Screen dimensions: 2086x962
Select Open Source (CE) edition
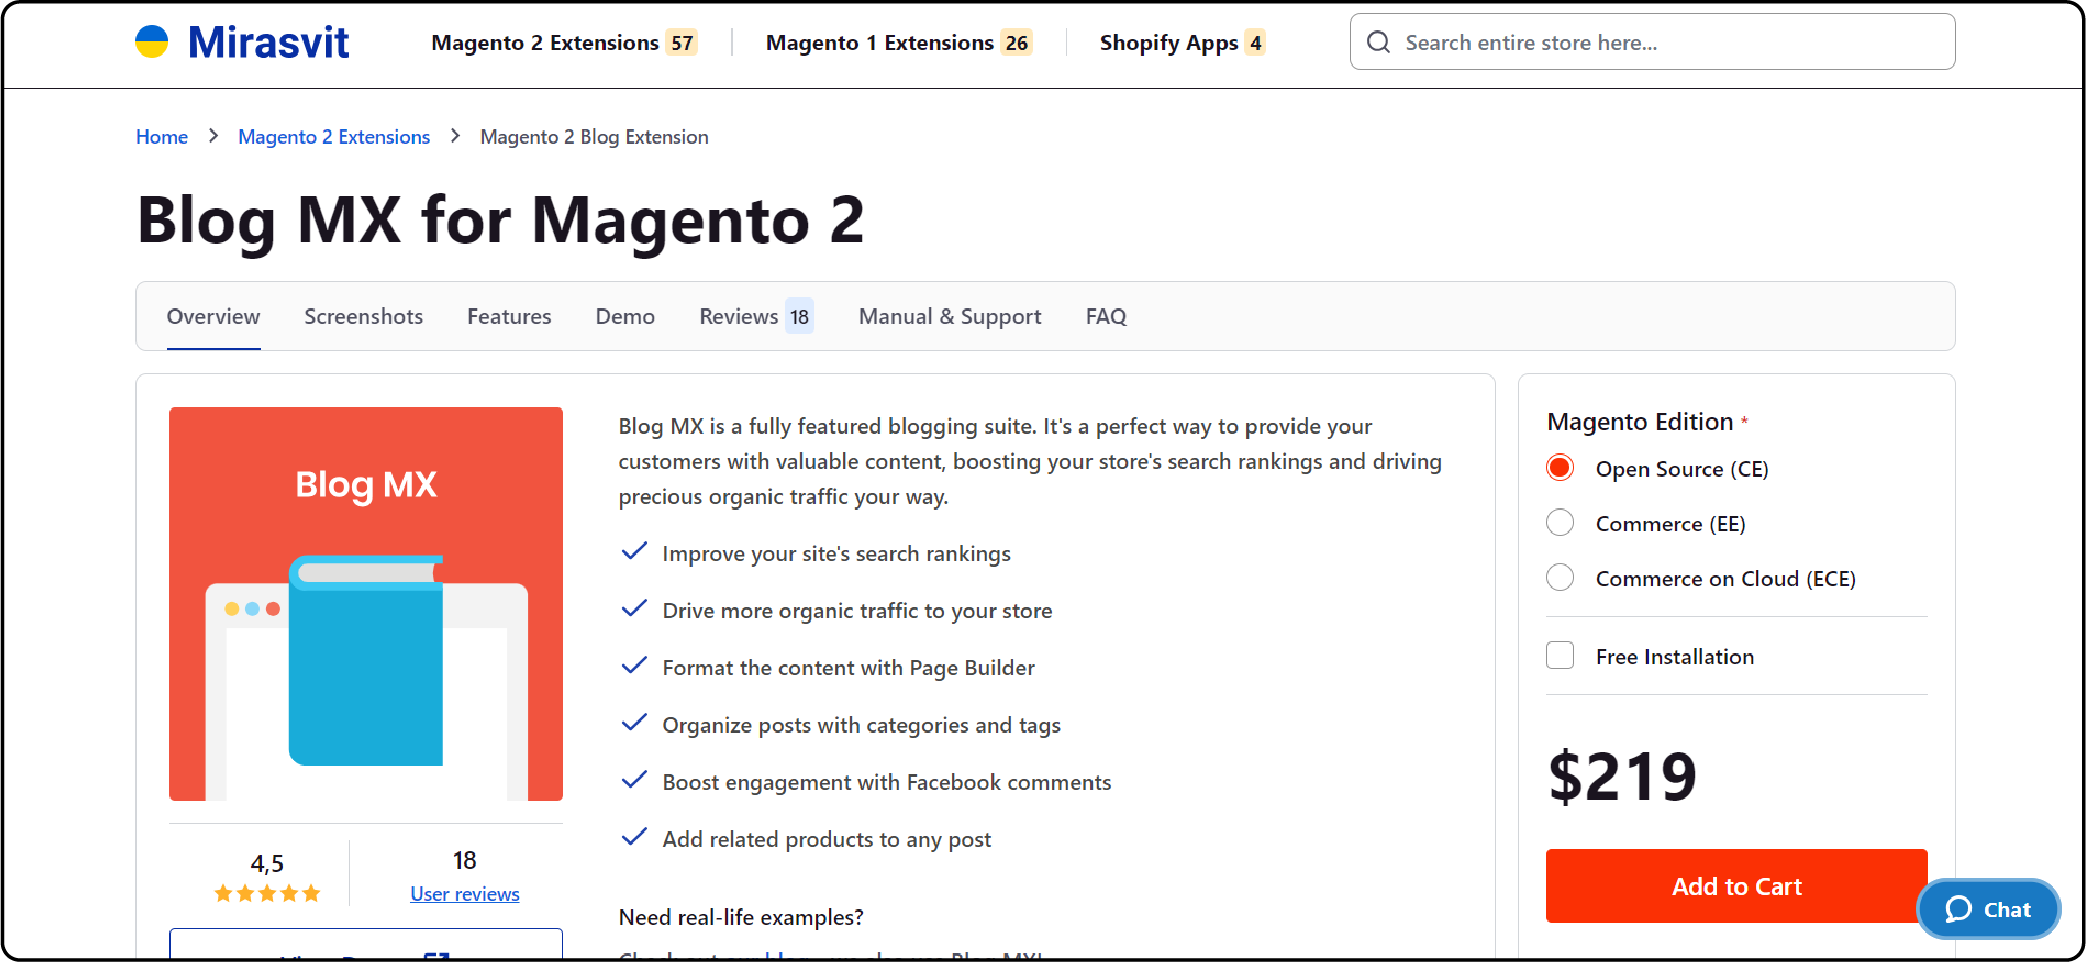[x=1560, y=468]
